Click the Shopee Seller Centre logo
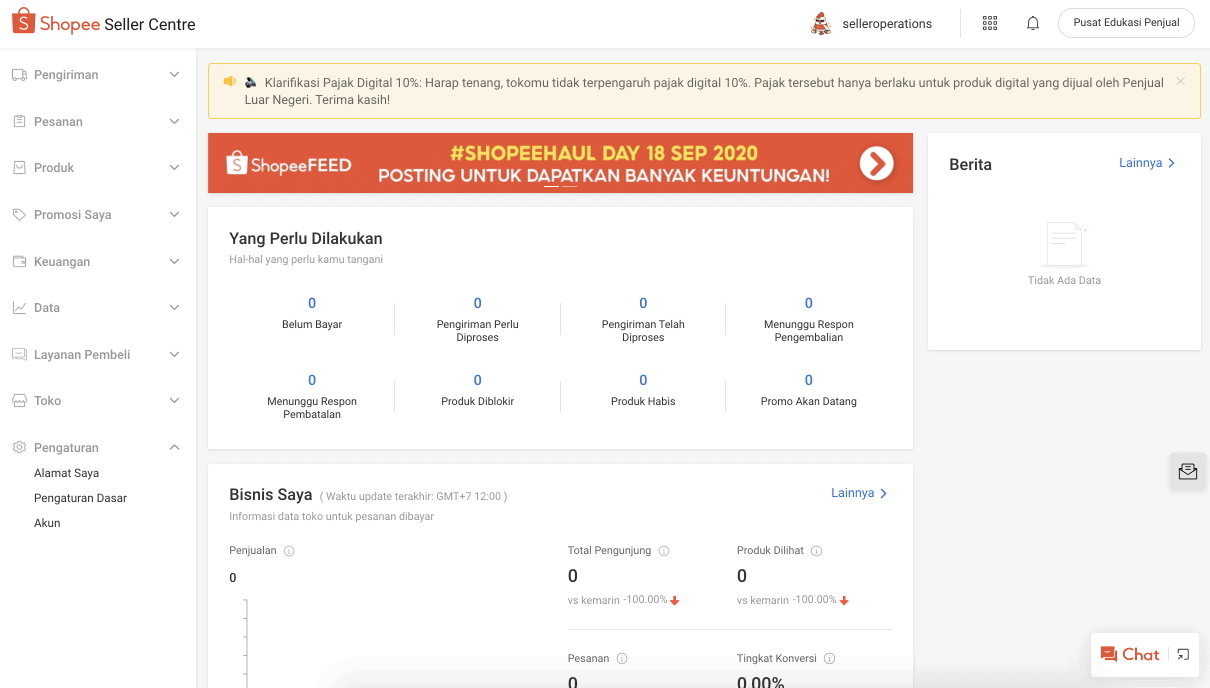The height and width of the screenshot is (688, 1210). coord(104,24)
